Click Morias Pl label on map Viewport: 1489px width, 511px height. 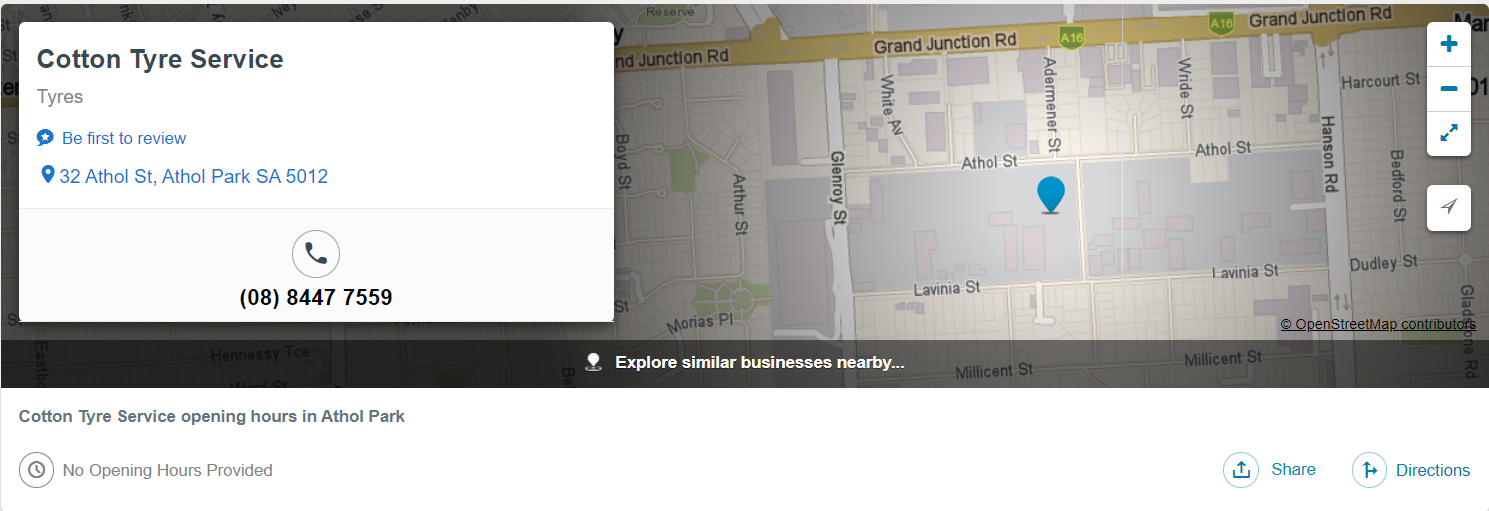coord(699,321)
